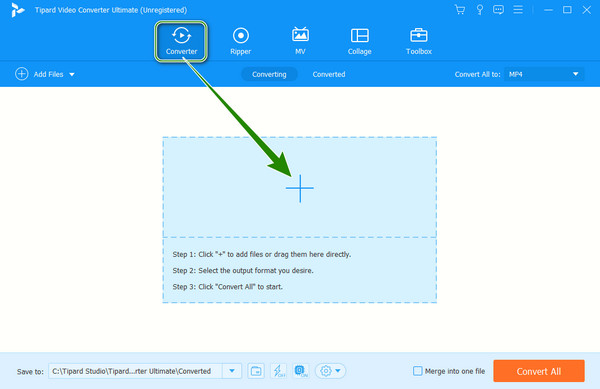Maximize the Tipard window
The width and height of the screenshot is (600, 389).
point(567,10)
